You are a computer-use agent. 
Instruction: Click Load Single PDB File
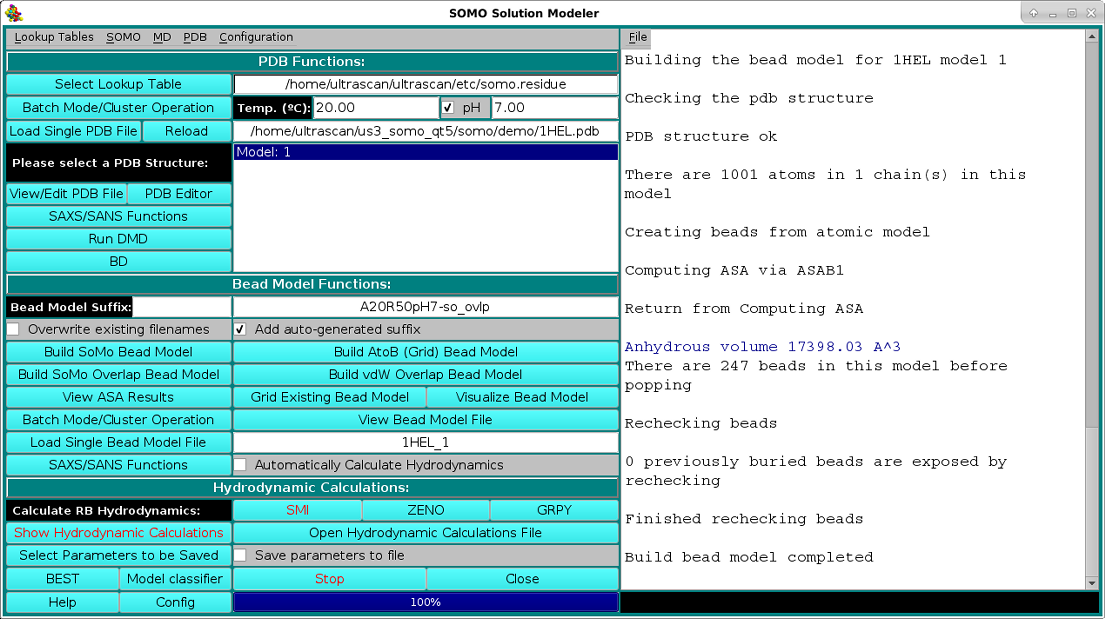coord(73,131)
